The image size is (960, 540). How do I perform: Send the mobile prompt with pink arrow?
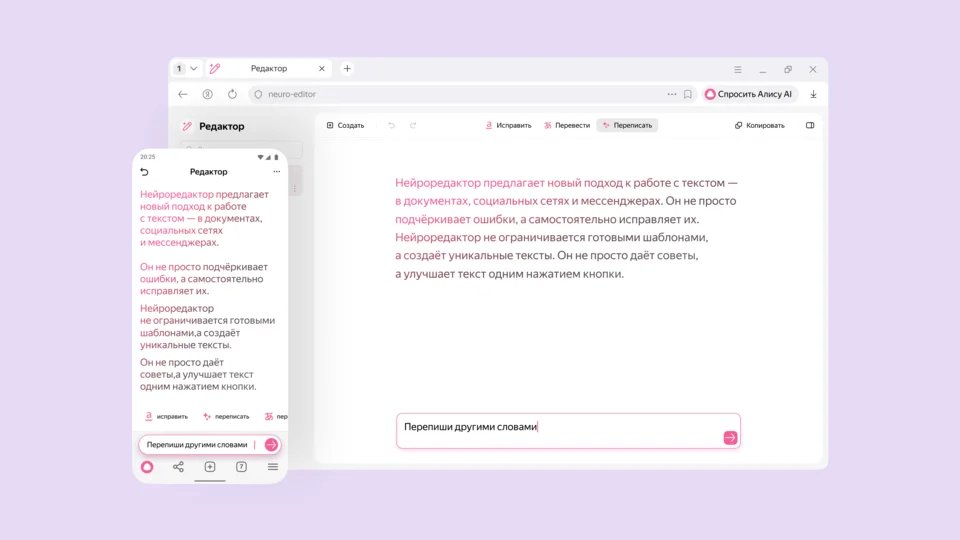[x=271, y=445]
